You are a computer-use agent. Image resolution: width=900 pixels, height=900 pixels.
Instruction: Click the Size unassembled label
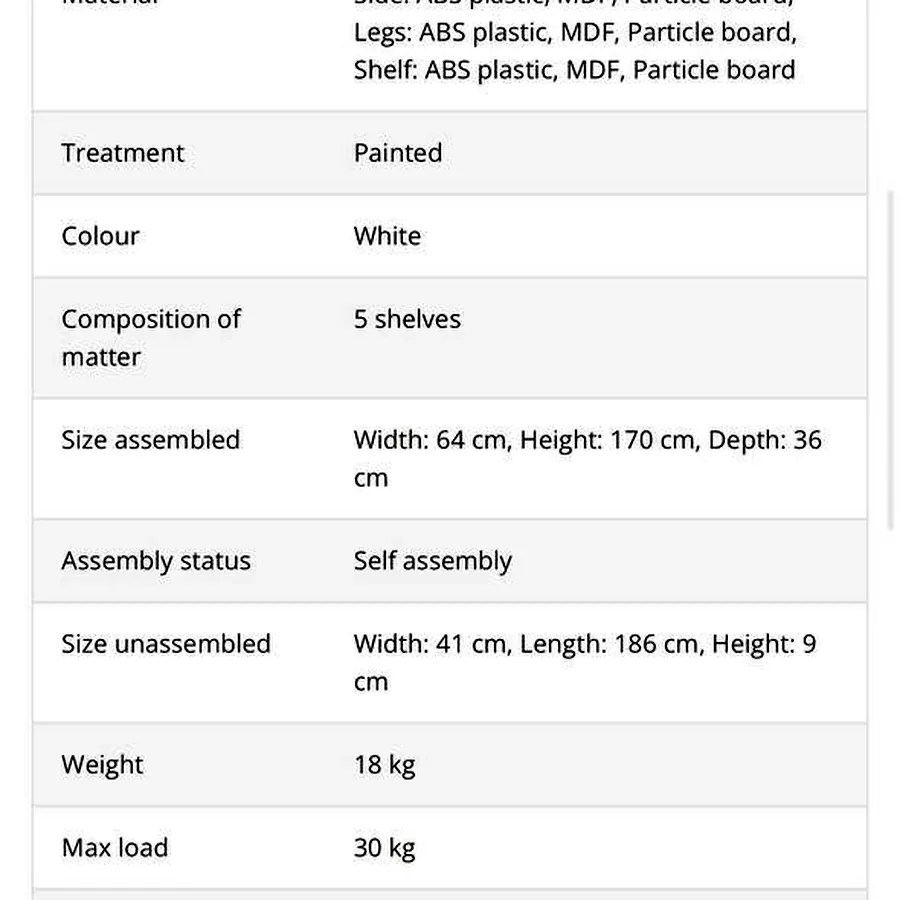(166, 644)
